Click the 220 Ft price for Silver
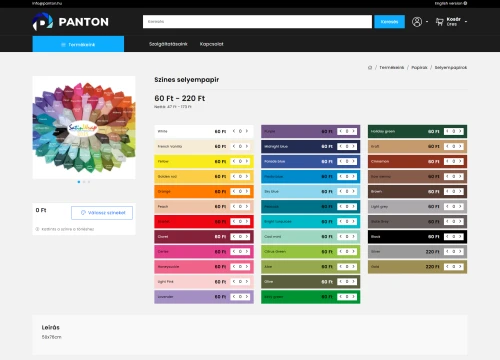This screenshot has height=360, width=500. (x=432, y=252)
